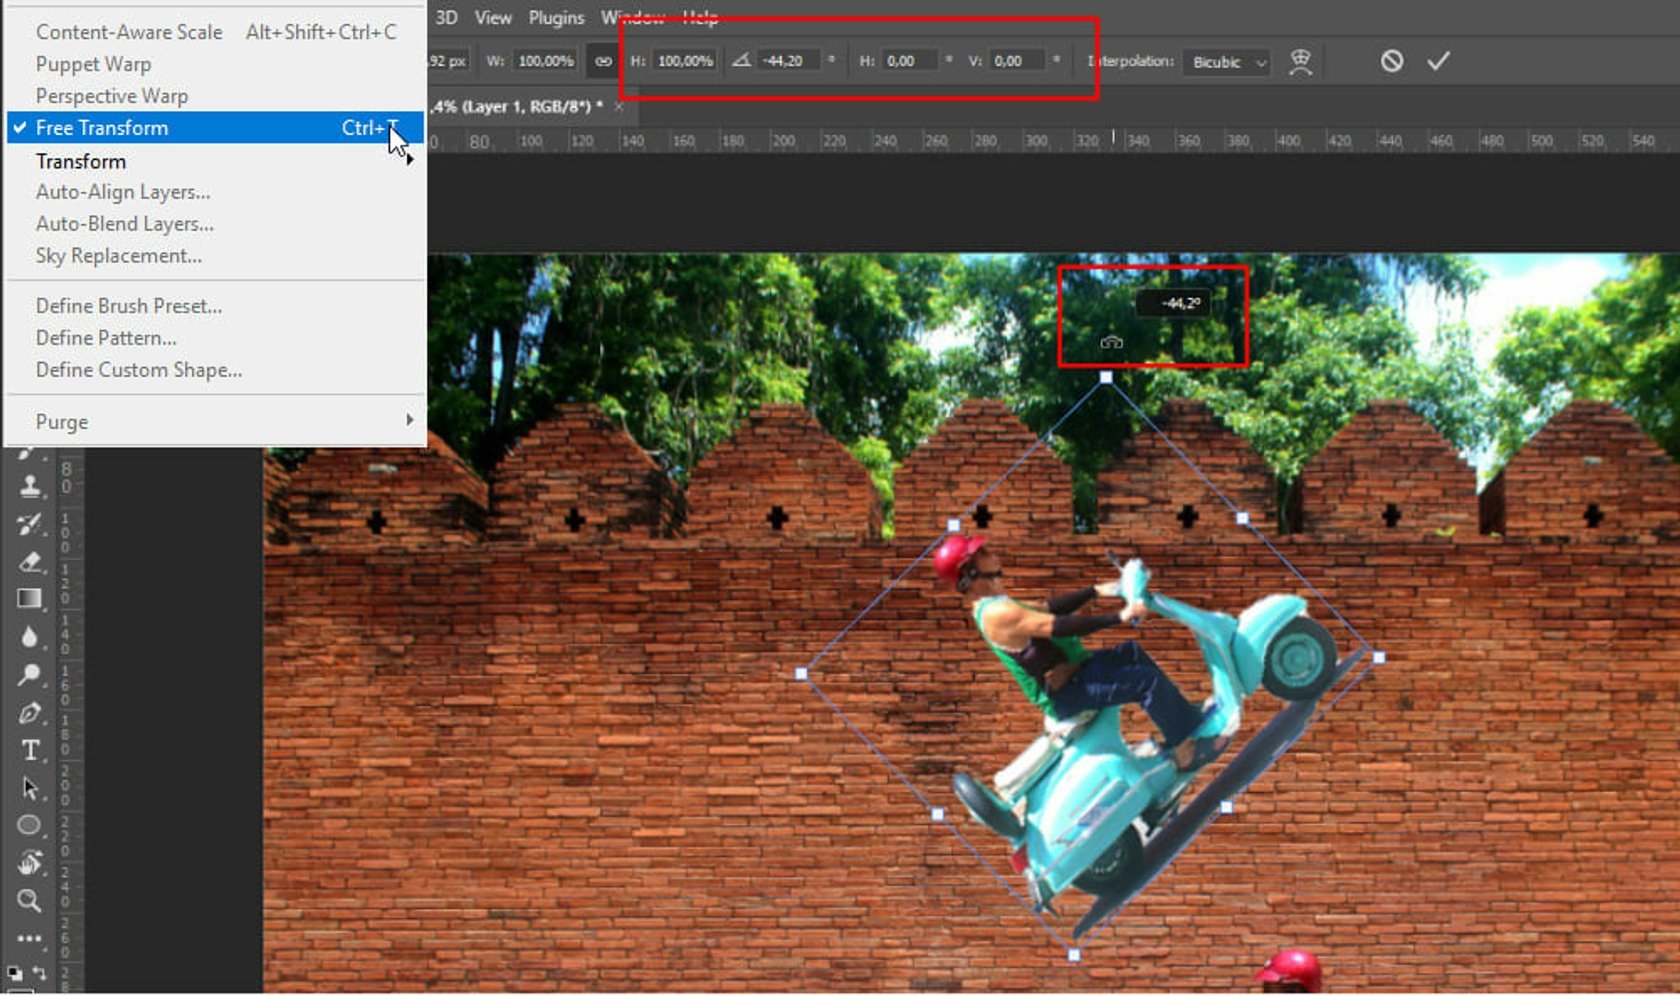Toggle Maintain Aspect Ratio link
The width and height of the screenshot is (1680, 995).
coord(603,60)
